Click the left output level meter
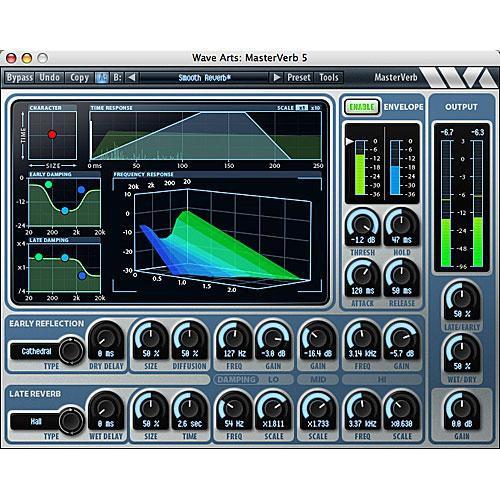This screenshot has width=500, height=500. click(446, 203)
